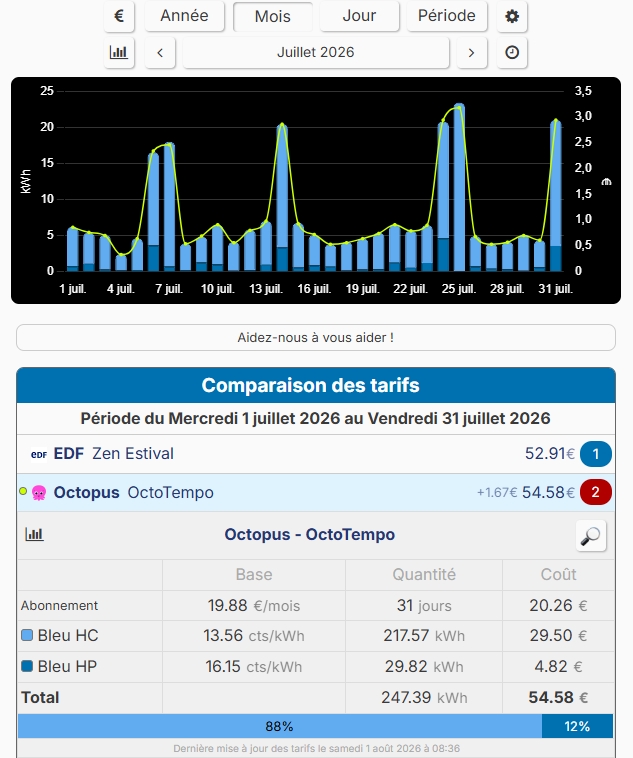
Task: Open the OctoTempo details magnifier icon
Action: [591, 536]
